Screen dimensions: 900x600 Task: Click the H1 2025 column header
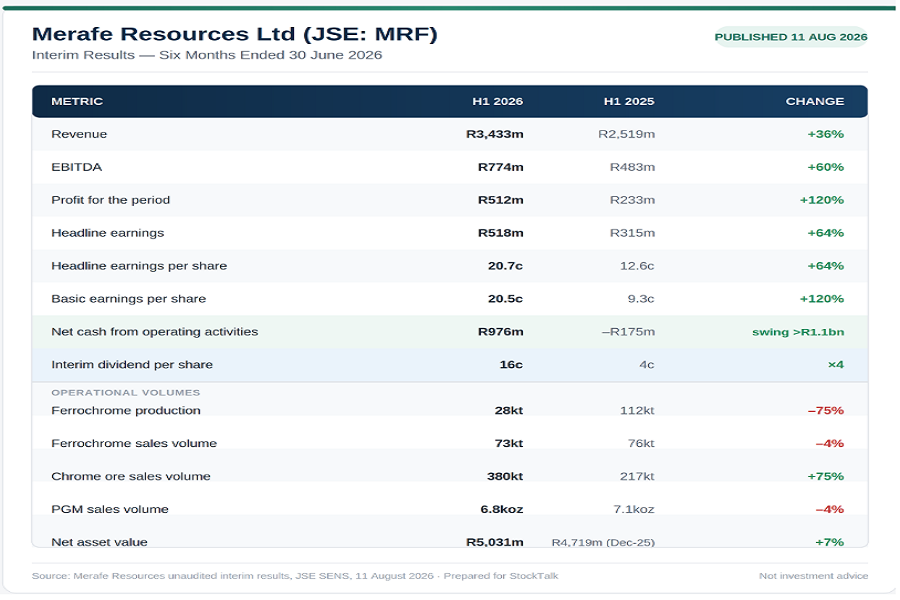coord(629,102)
